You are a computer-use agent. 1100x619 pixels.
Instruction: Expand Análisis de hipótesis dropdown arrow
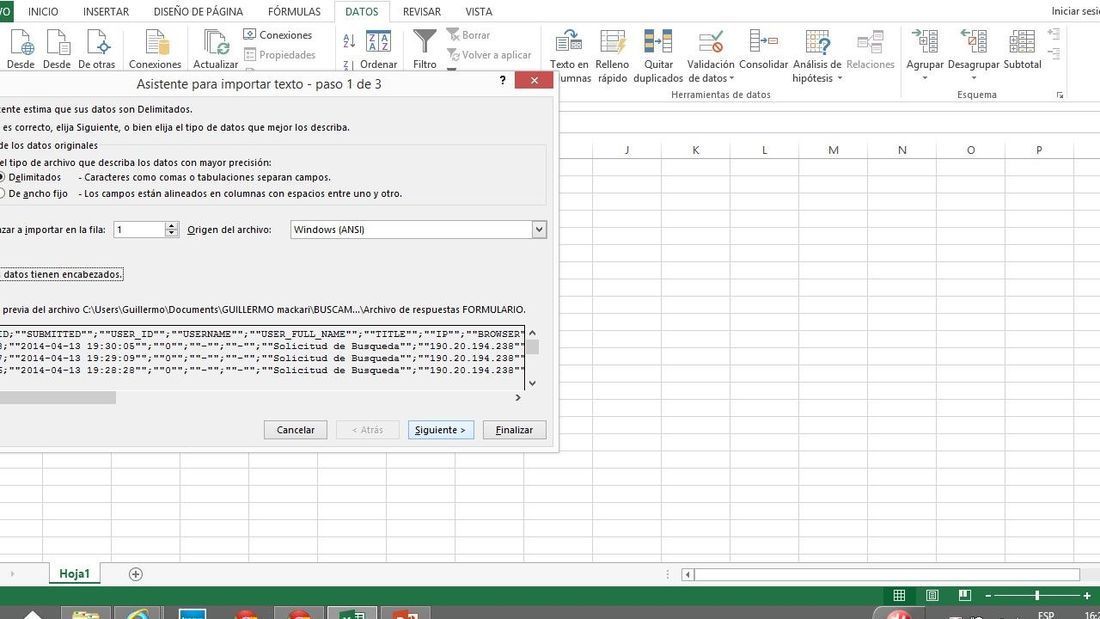[x=839, y=79]
